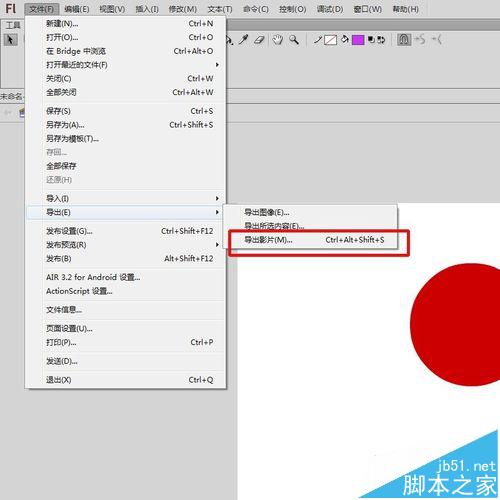The image size is (500, 500).
Task: Toggle the Snap to Objects magnet
Action: tap(404, 40)
